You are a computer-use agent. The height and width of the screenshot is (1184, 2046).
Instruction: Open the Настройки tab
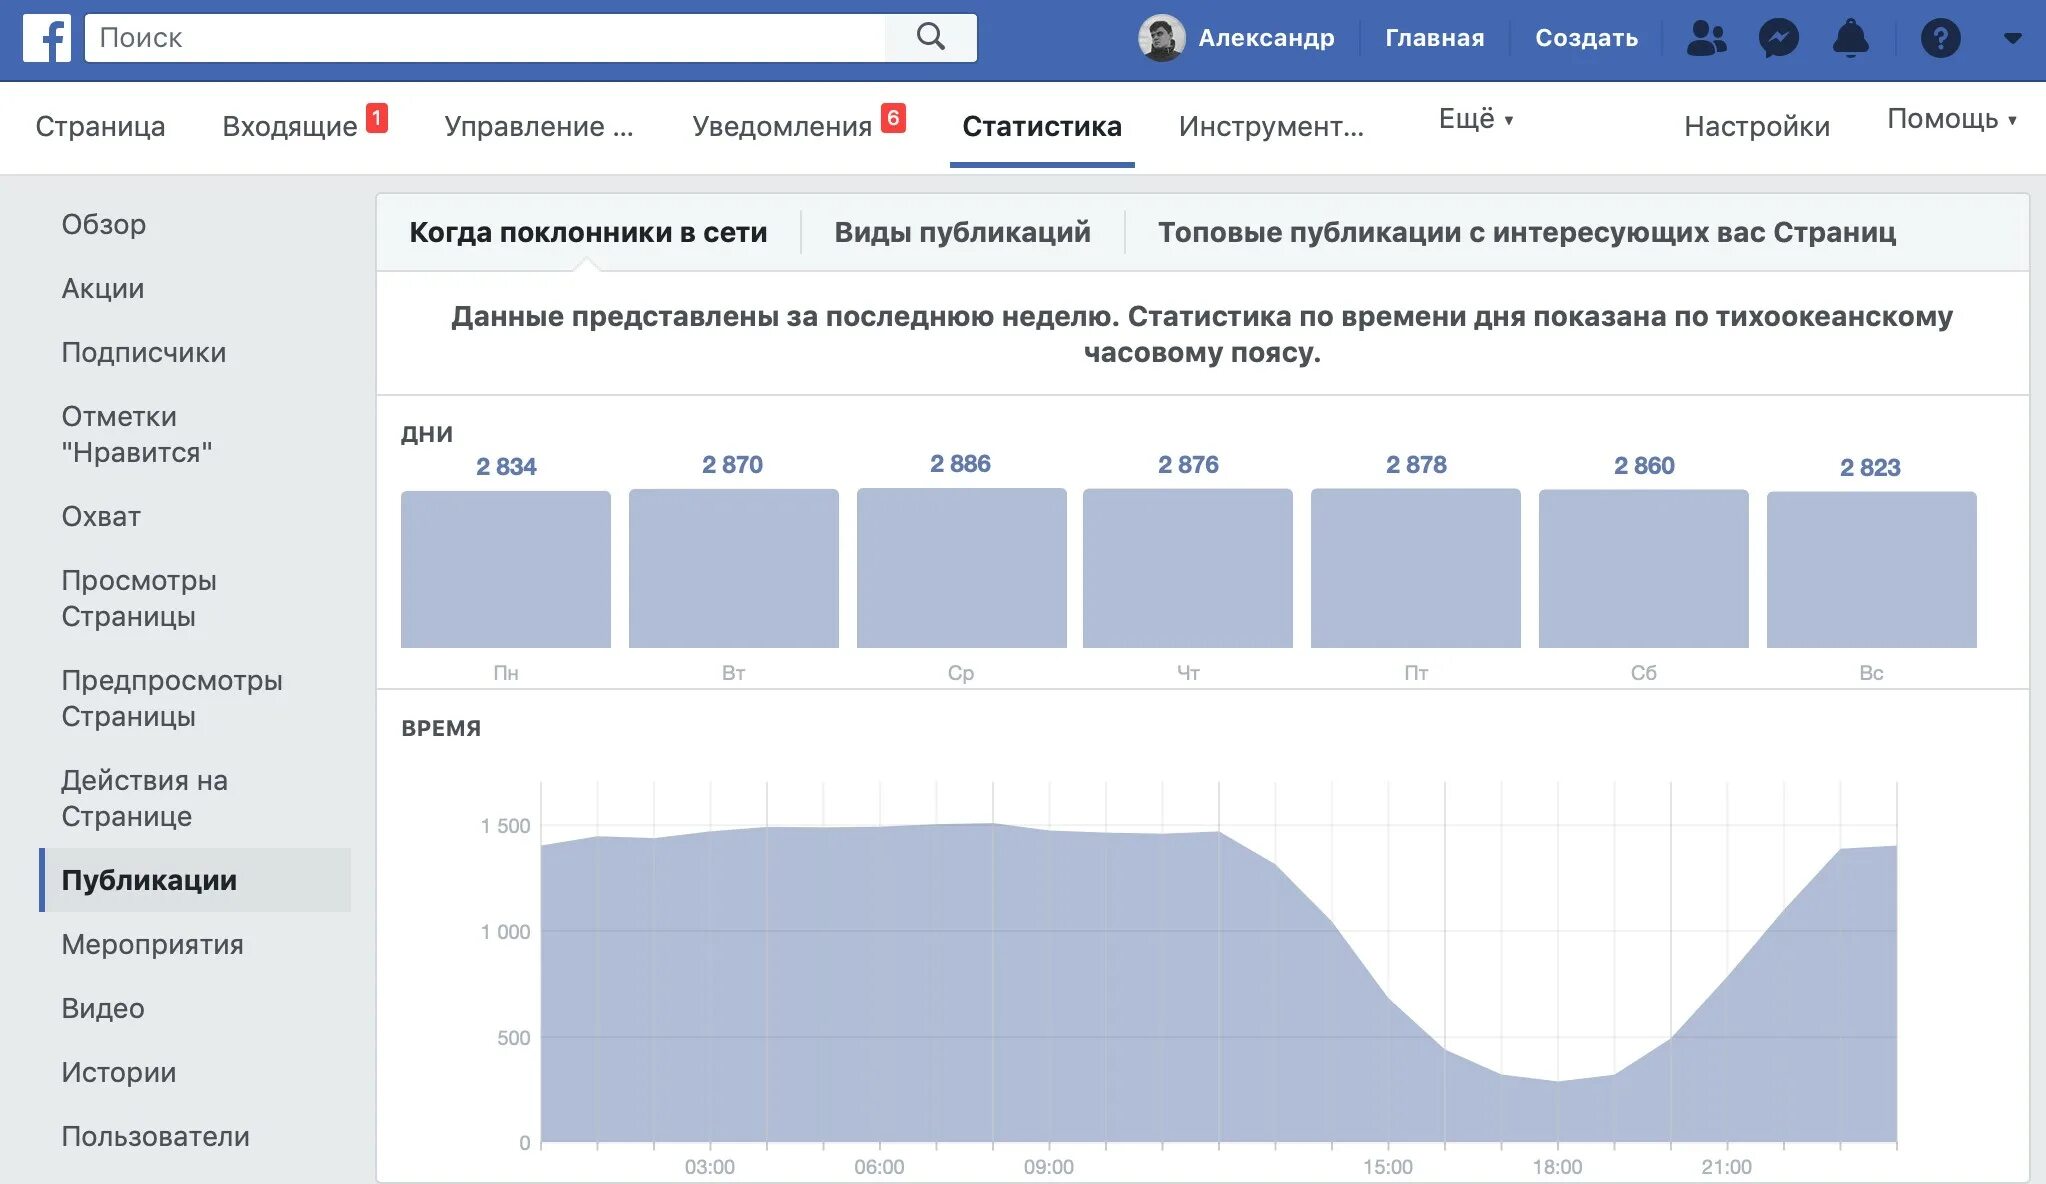1756,126
